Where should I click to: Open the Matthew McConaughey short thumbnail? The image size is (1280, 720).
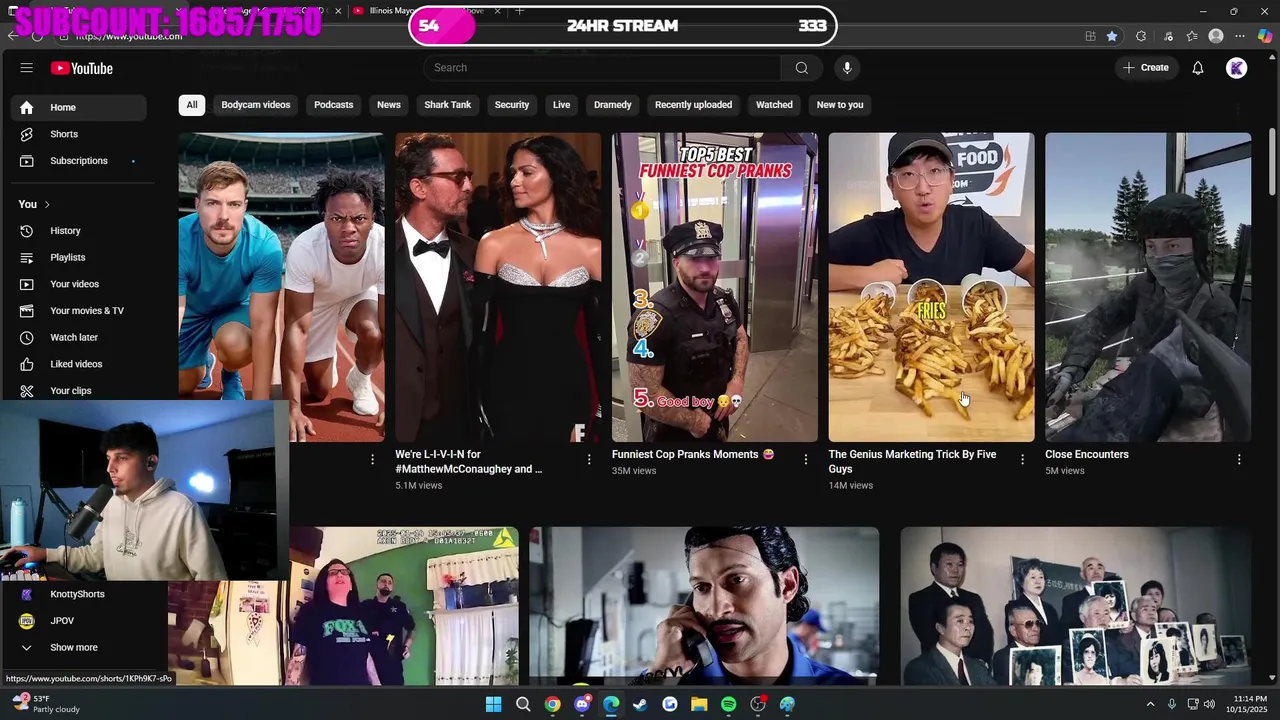498,287
